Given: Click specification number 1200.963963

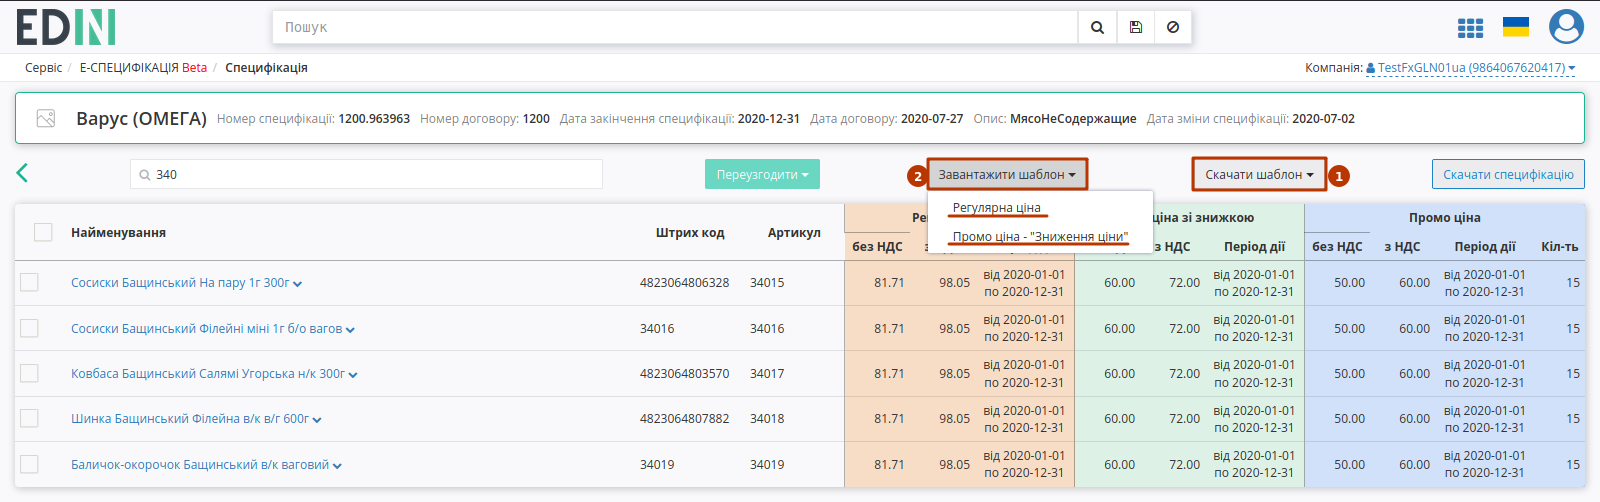Looking at the screenshot, I should click(374, 119).
